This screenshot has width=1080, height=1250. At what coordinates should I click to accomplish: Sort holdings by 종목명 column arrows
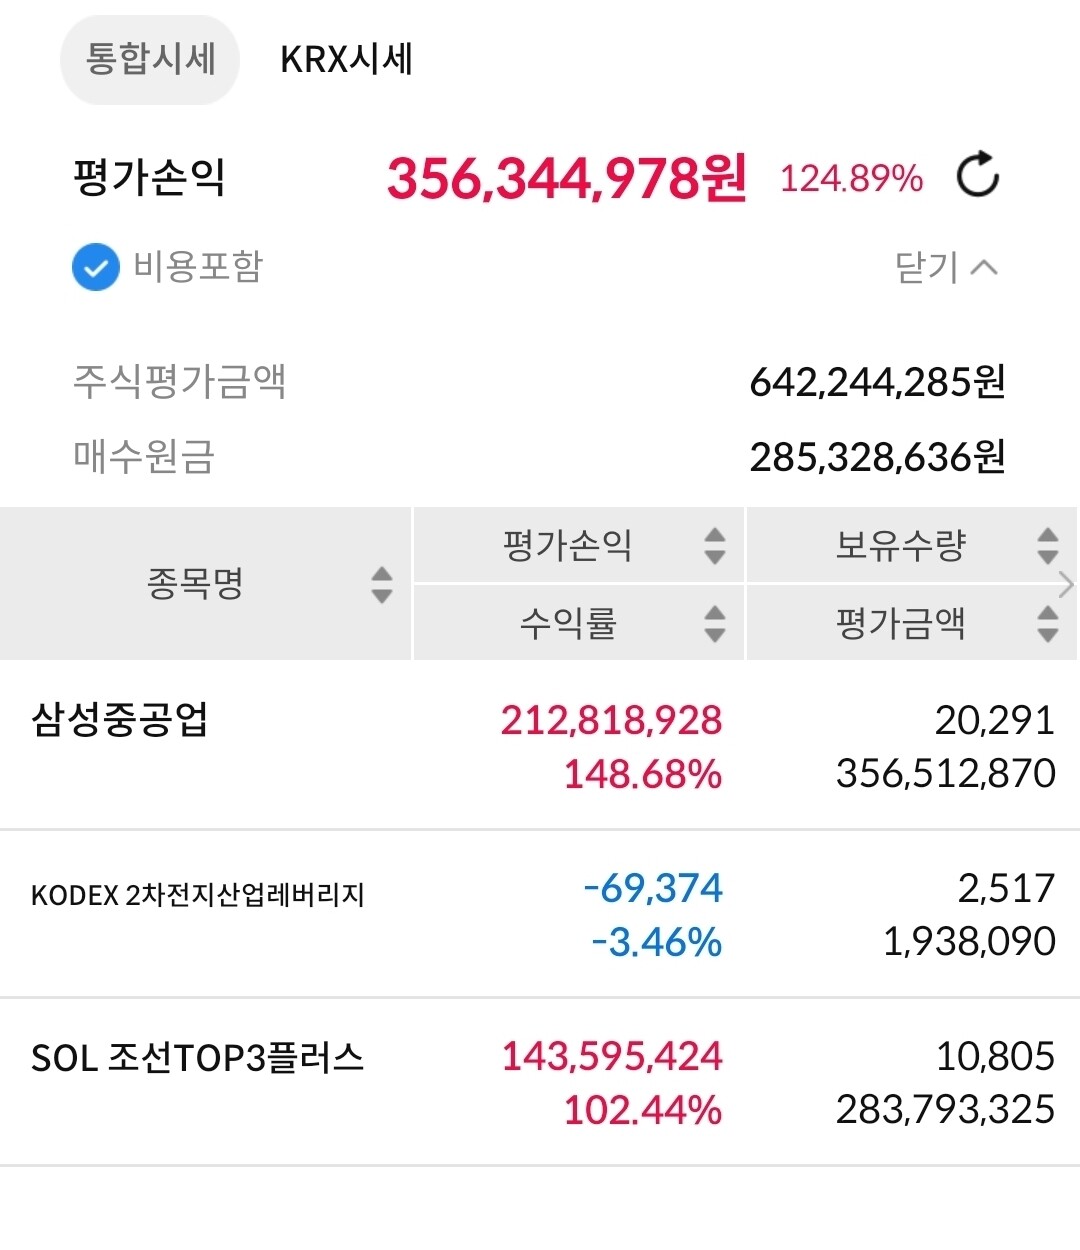coord(381,584)
